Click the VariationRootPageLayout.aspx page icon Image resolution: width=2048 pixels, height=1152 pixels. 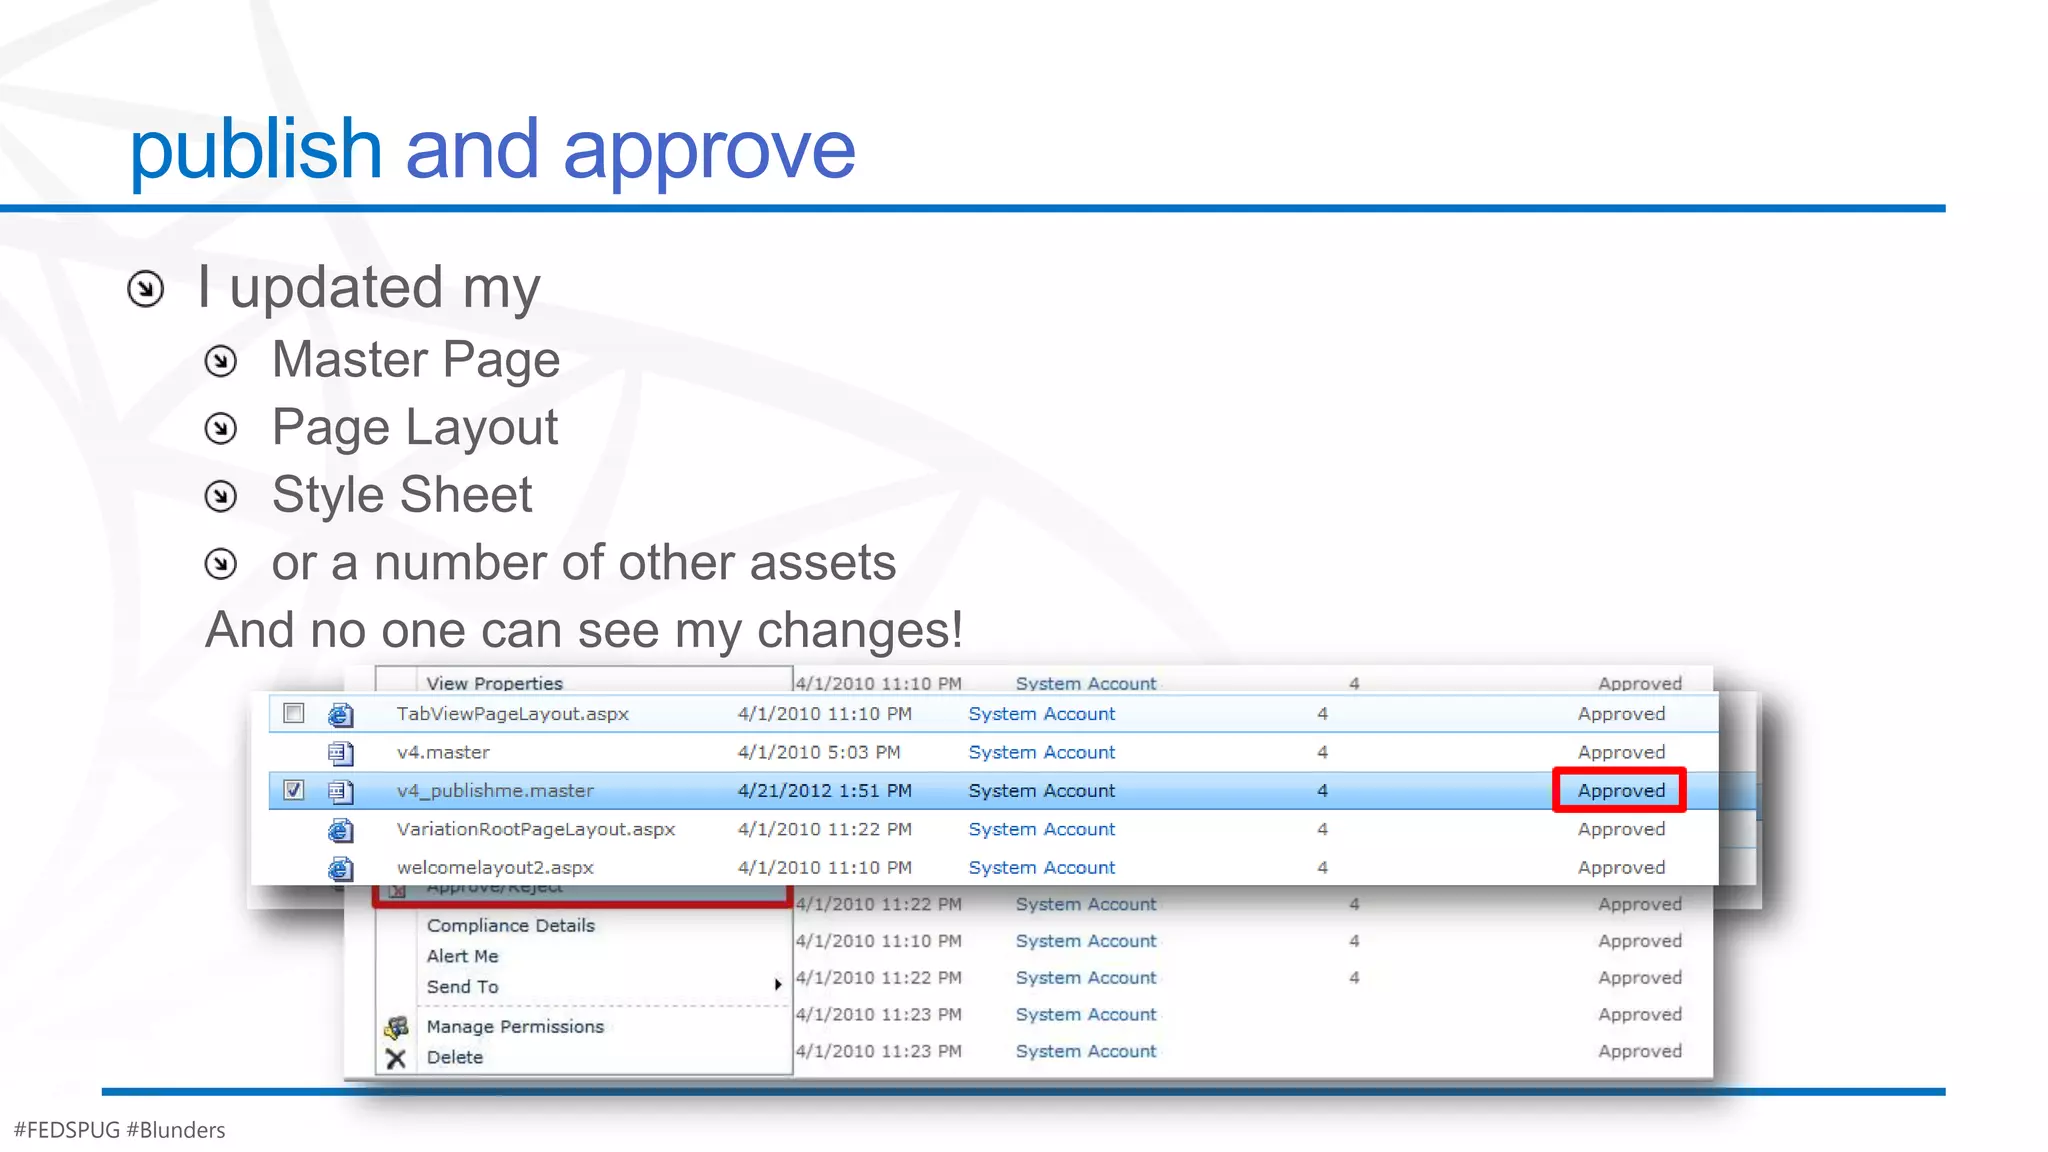pyautogui.click(x=340, y=829)
